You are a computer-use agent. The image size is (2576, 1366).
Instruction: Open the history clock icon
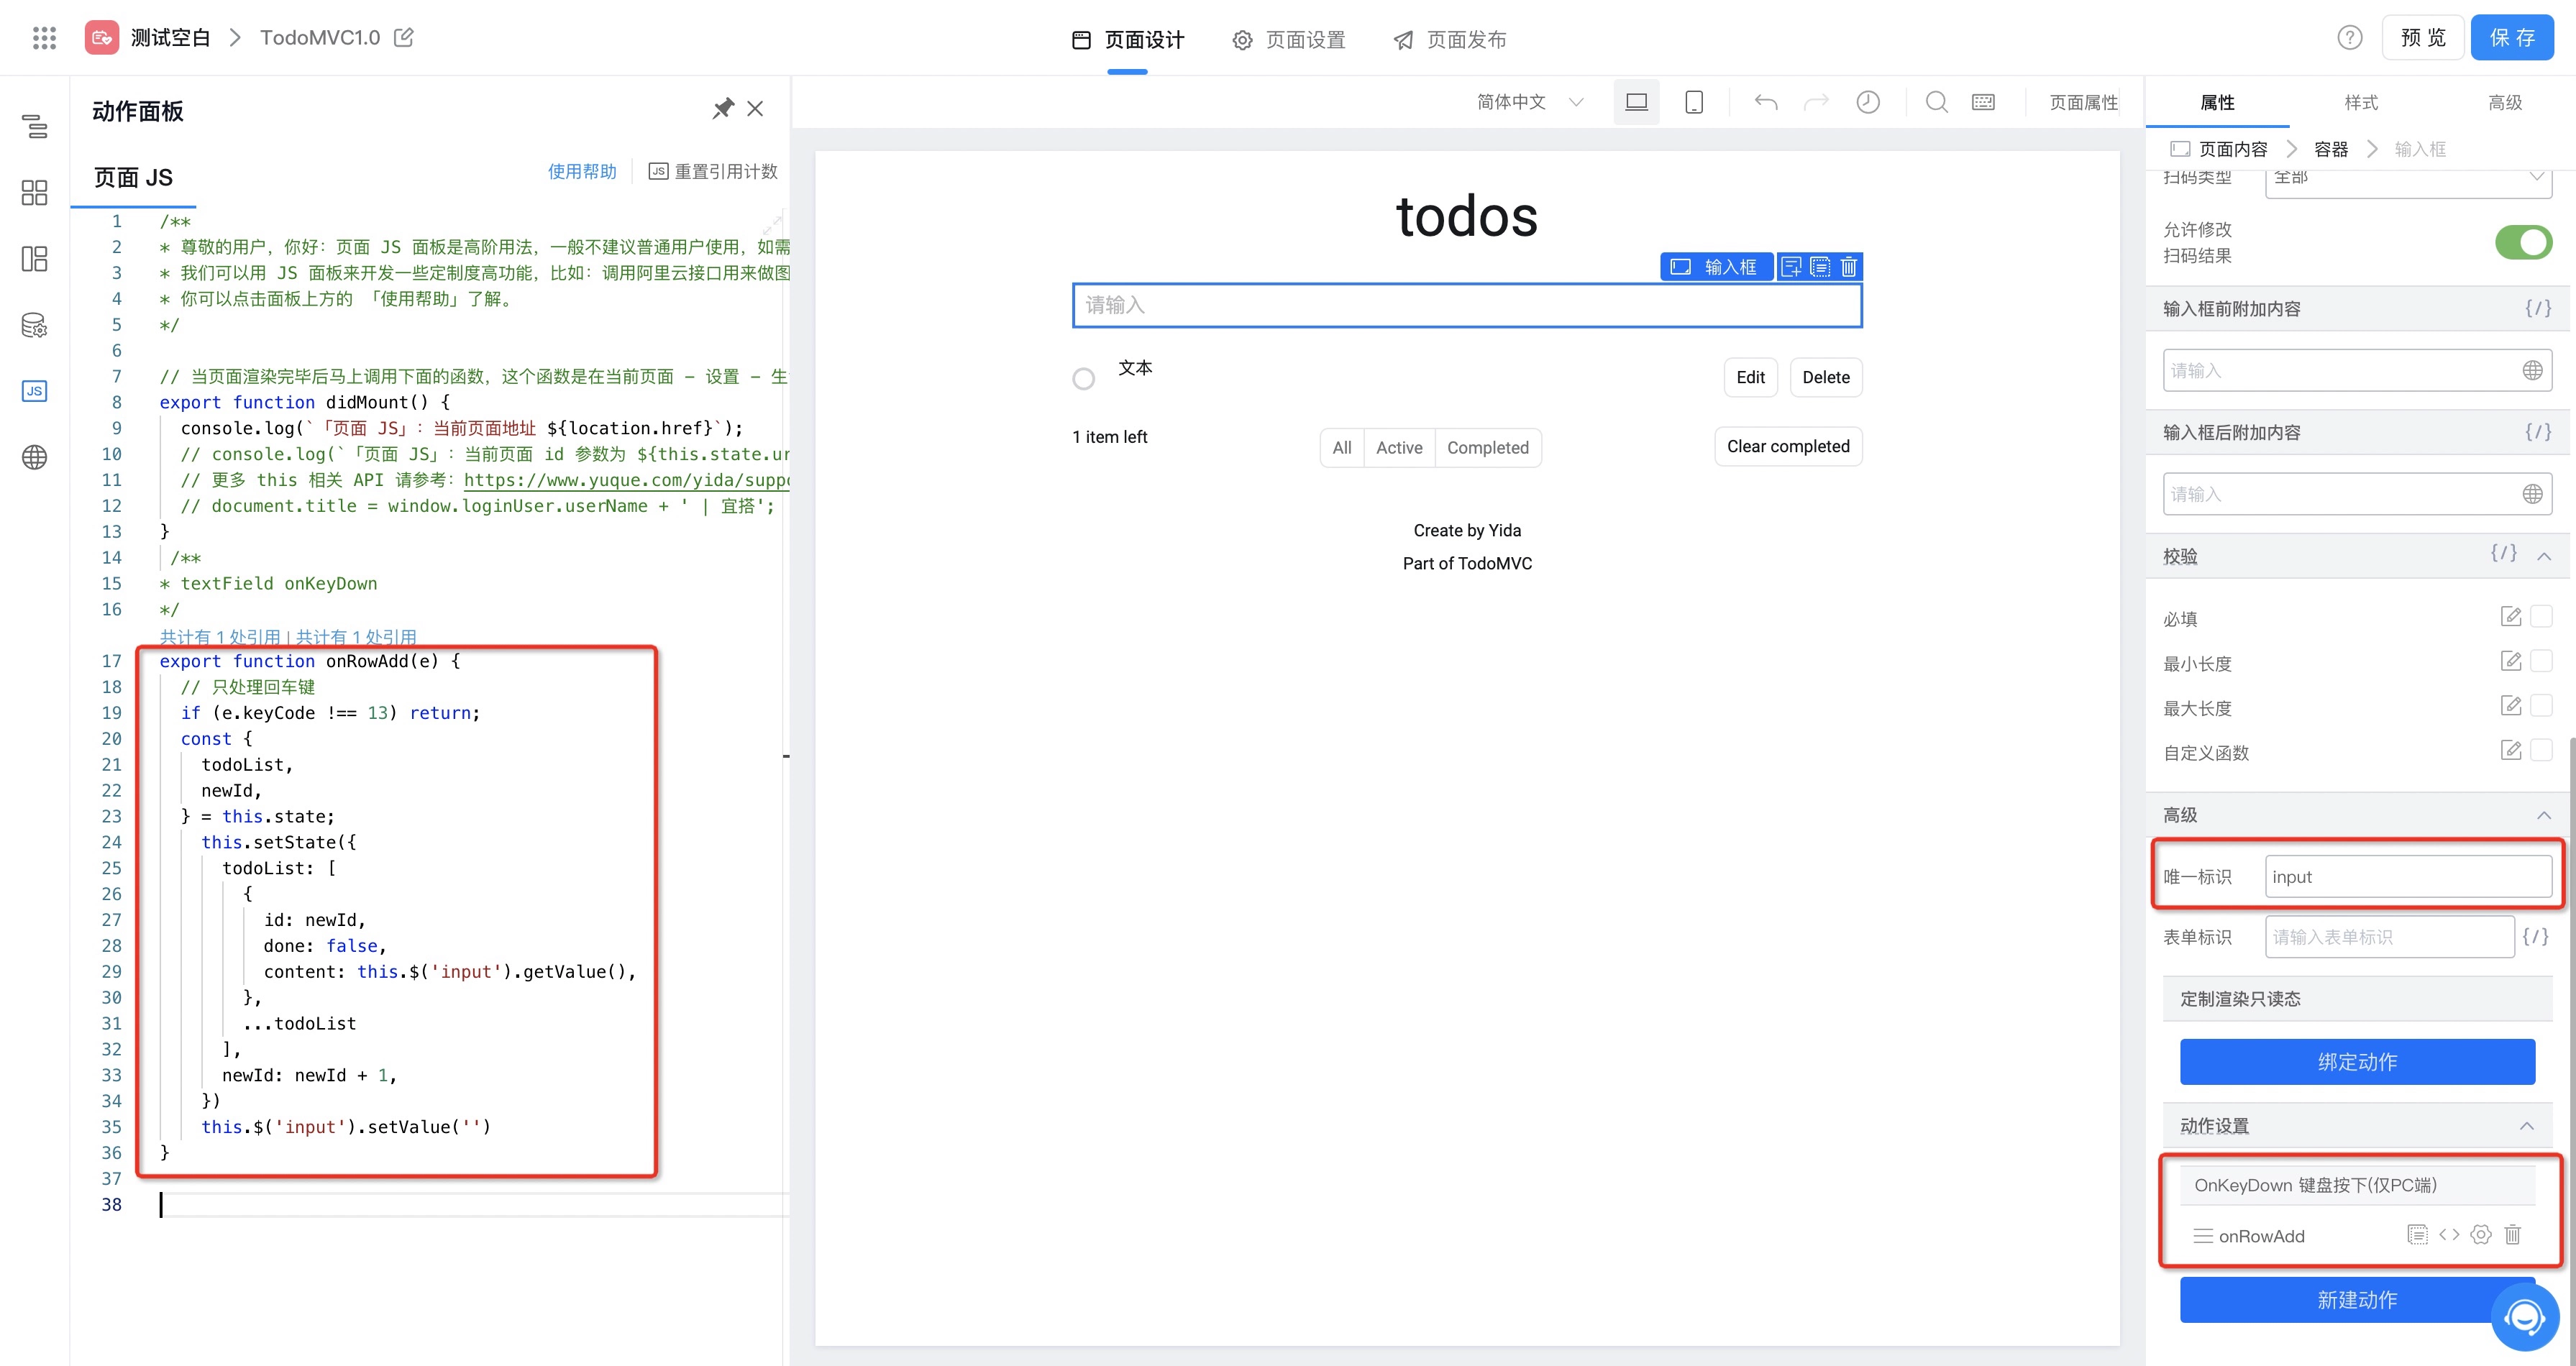coord(1867,102)
